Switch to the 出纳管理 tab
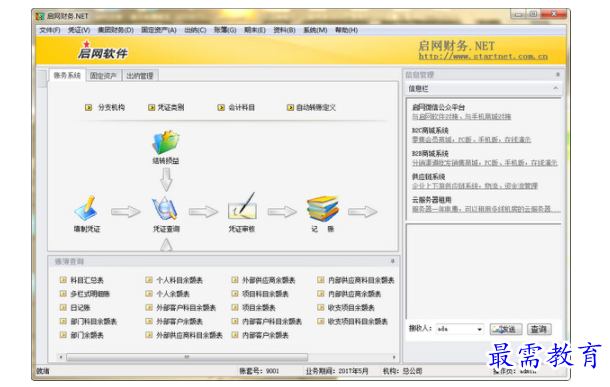 tap(140, 75)
